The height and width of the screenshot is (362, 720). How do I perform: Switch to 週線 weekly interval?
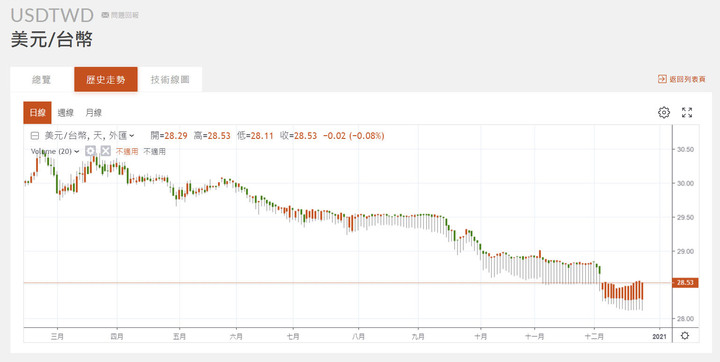click(66, 113)
